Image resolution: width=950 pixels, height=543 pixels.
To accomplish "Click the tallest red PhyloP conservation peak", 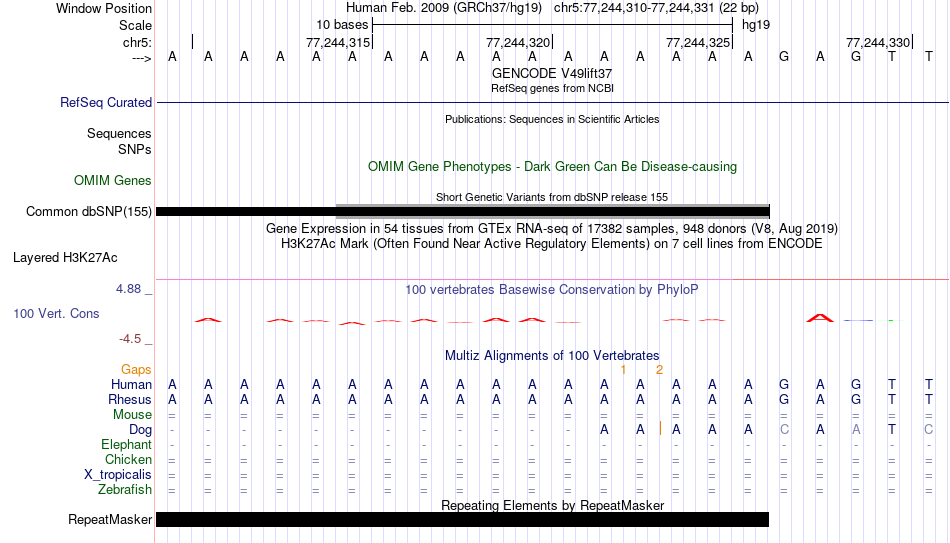I will (x=820, y=318).
